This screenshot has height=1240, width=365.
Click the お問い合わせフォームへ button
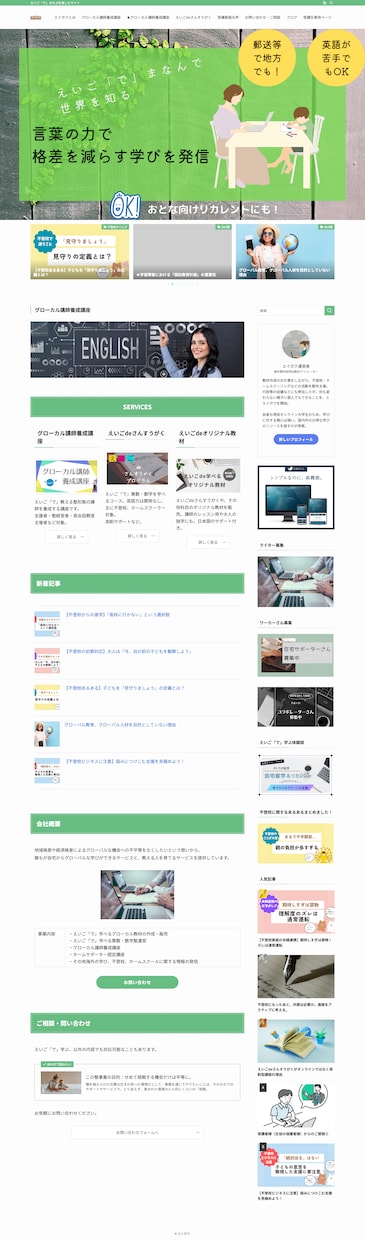(x=137, y=1132)
